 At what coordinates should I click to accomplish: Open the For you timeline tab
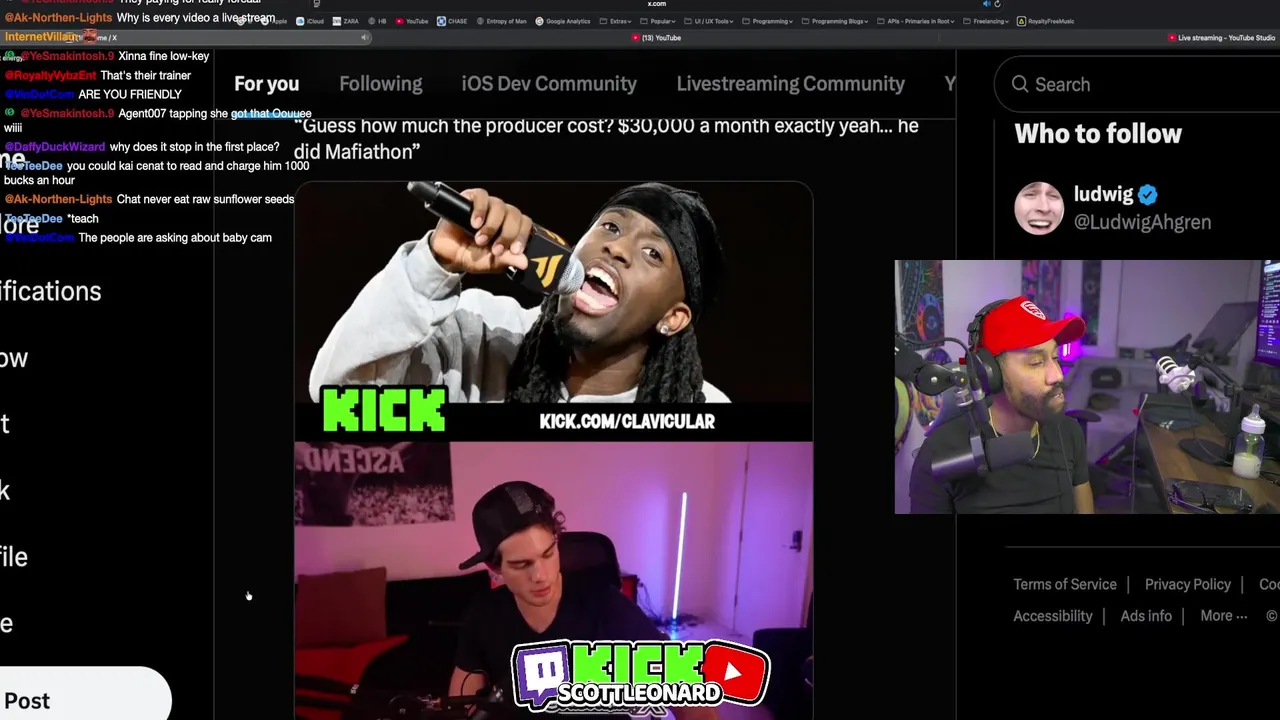click(x=266, y=84)
